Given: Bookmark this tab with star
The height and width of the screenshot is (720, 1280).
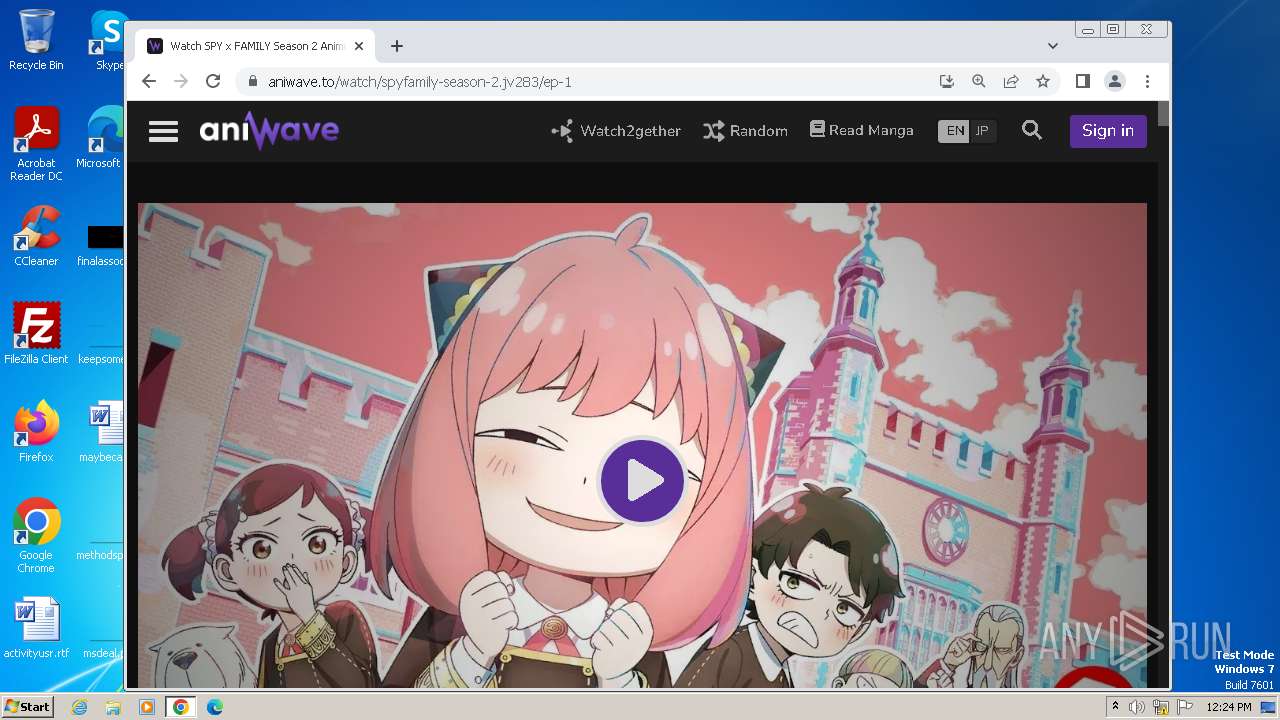Looking at the screenshot, I should pyautogui.click(x=1043, y=81).
